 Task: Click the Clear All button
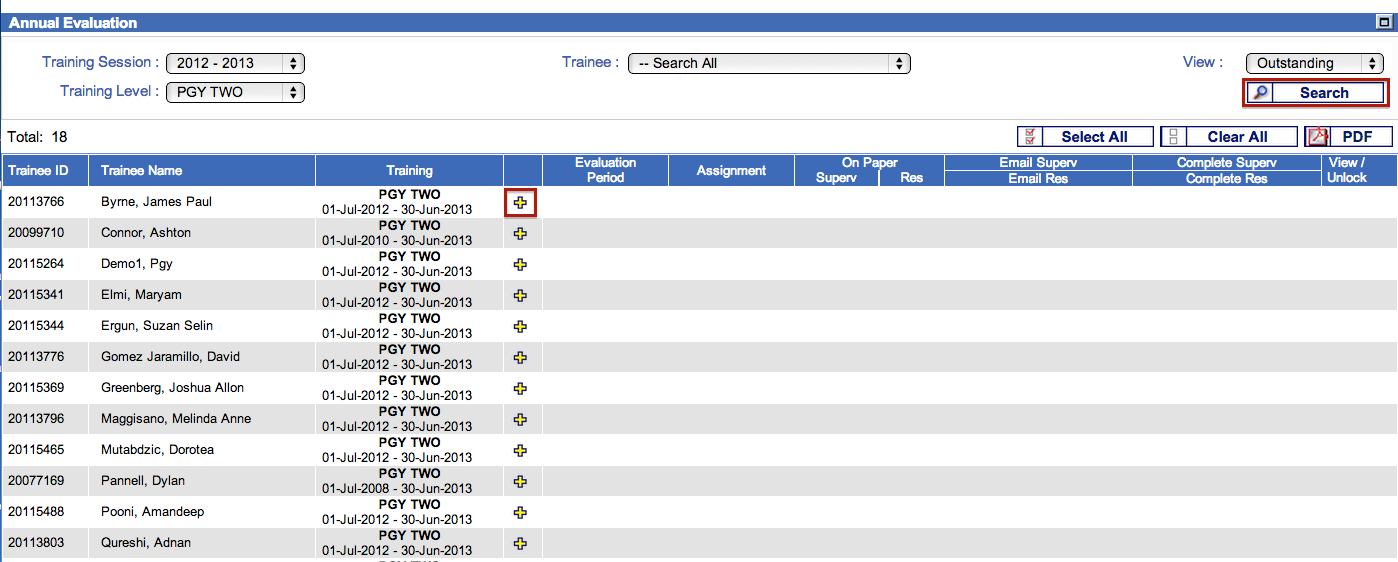[1228, 137]
